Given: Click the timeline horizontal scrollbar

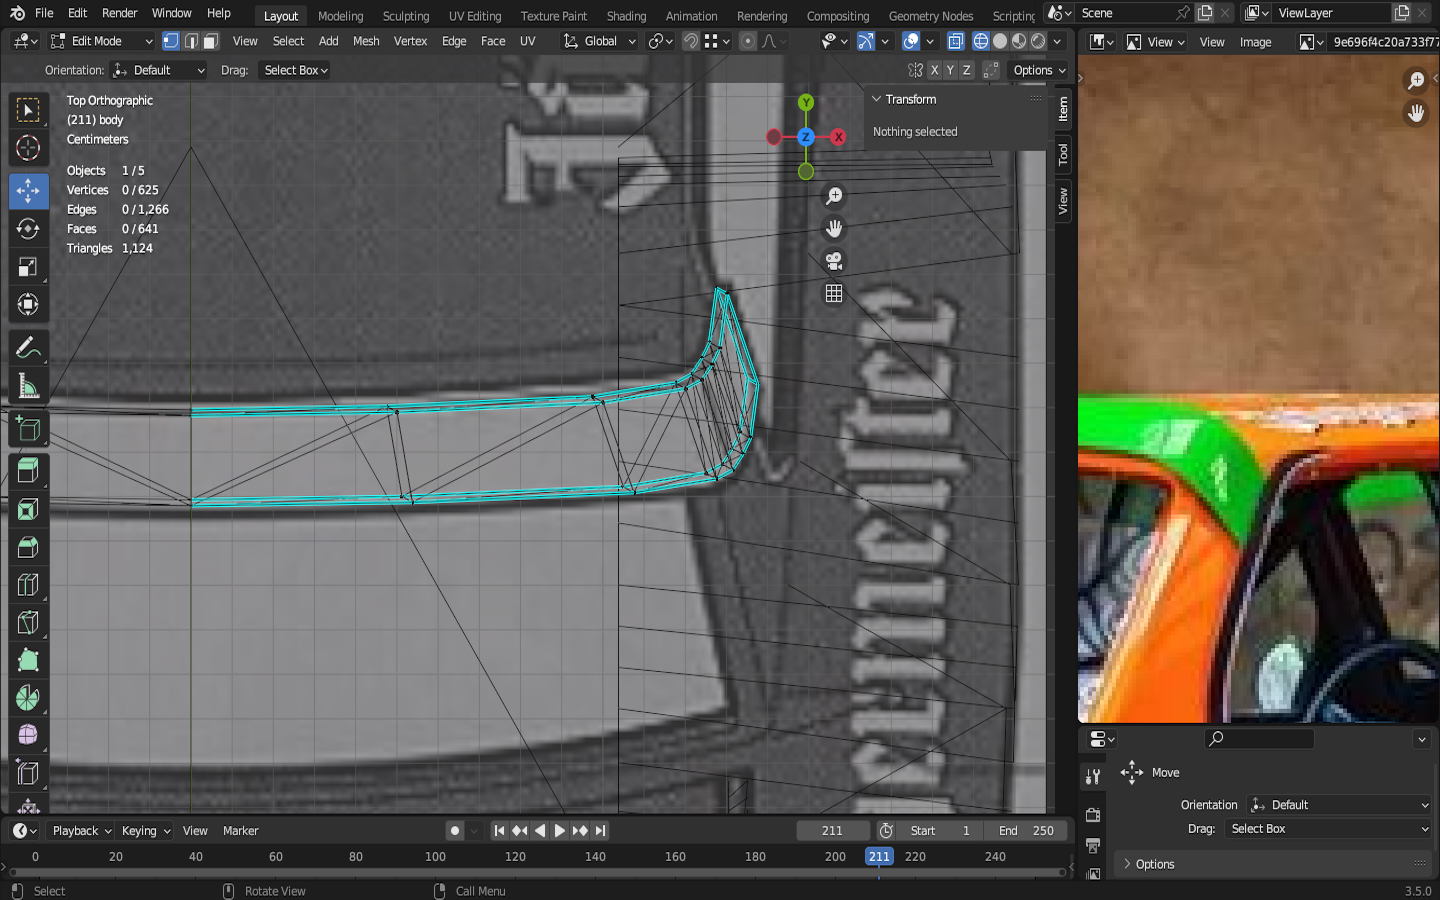Looking at the screenshot, I should coord(535,873).
